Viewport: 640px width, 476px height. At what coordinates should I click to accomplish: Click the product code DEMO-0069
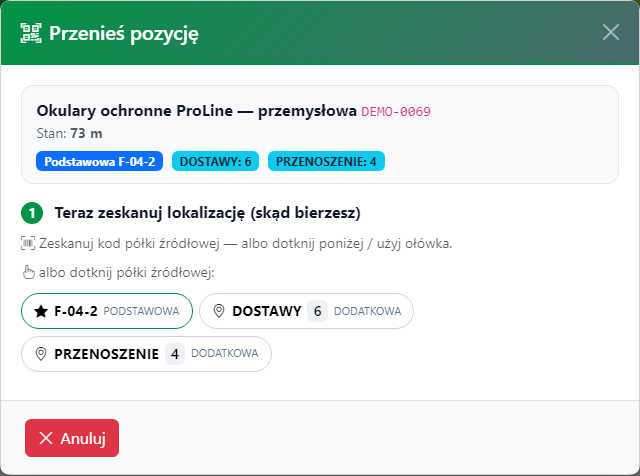(x=396, y=112)
